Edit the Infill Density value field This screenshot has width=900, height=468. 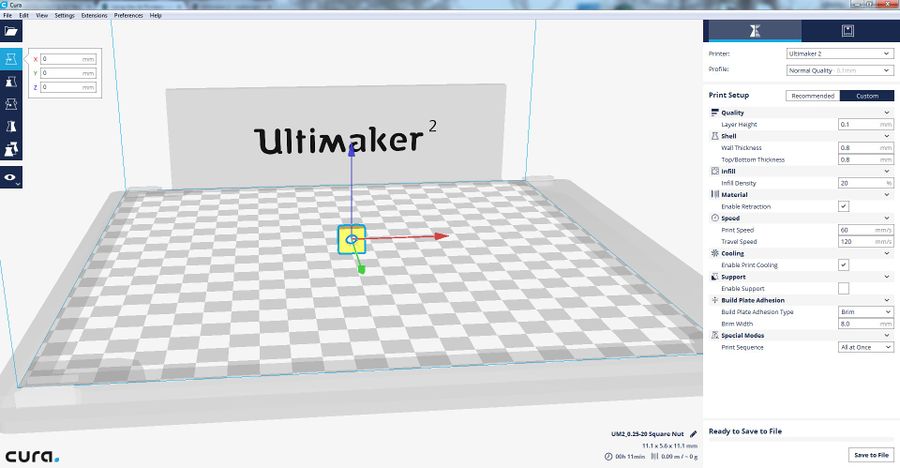pos(866,183)
